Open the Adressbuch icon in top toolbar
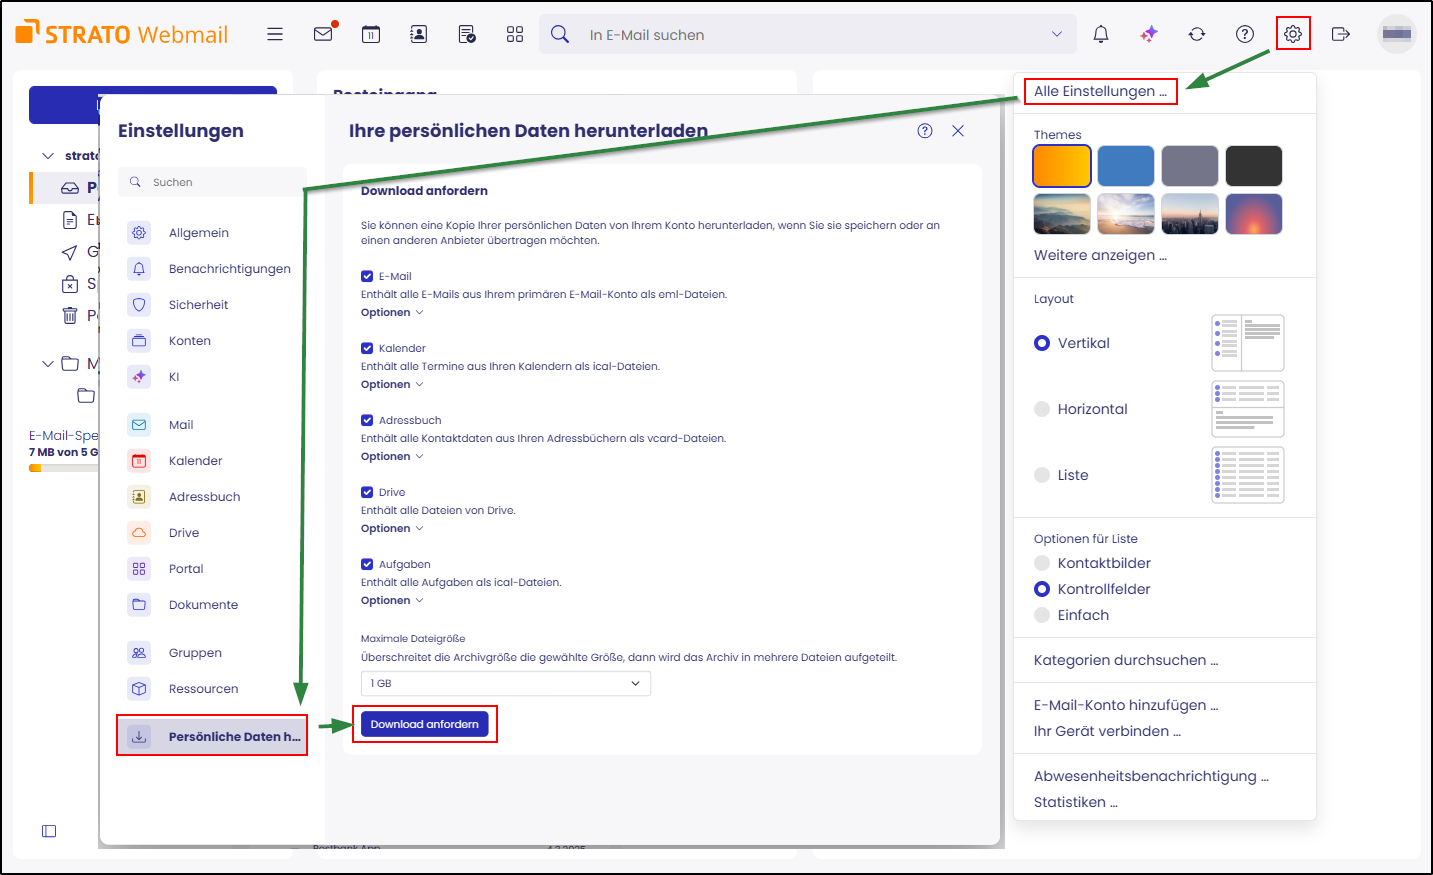Viewport: 1433px width, 875px height. pyautogui.click(x=418, y=33)
